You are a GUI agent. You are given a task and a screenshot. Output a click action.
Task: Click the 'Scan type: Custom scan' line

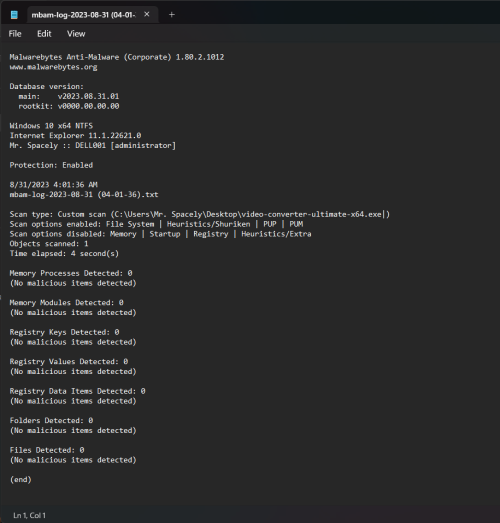200,214
